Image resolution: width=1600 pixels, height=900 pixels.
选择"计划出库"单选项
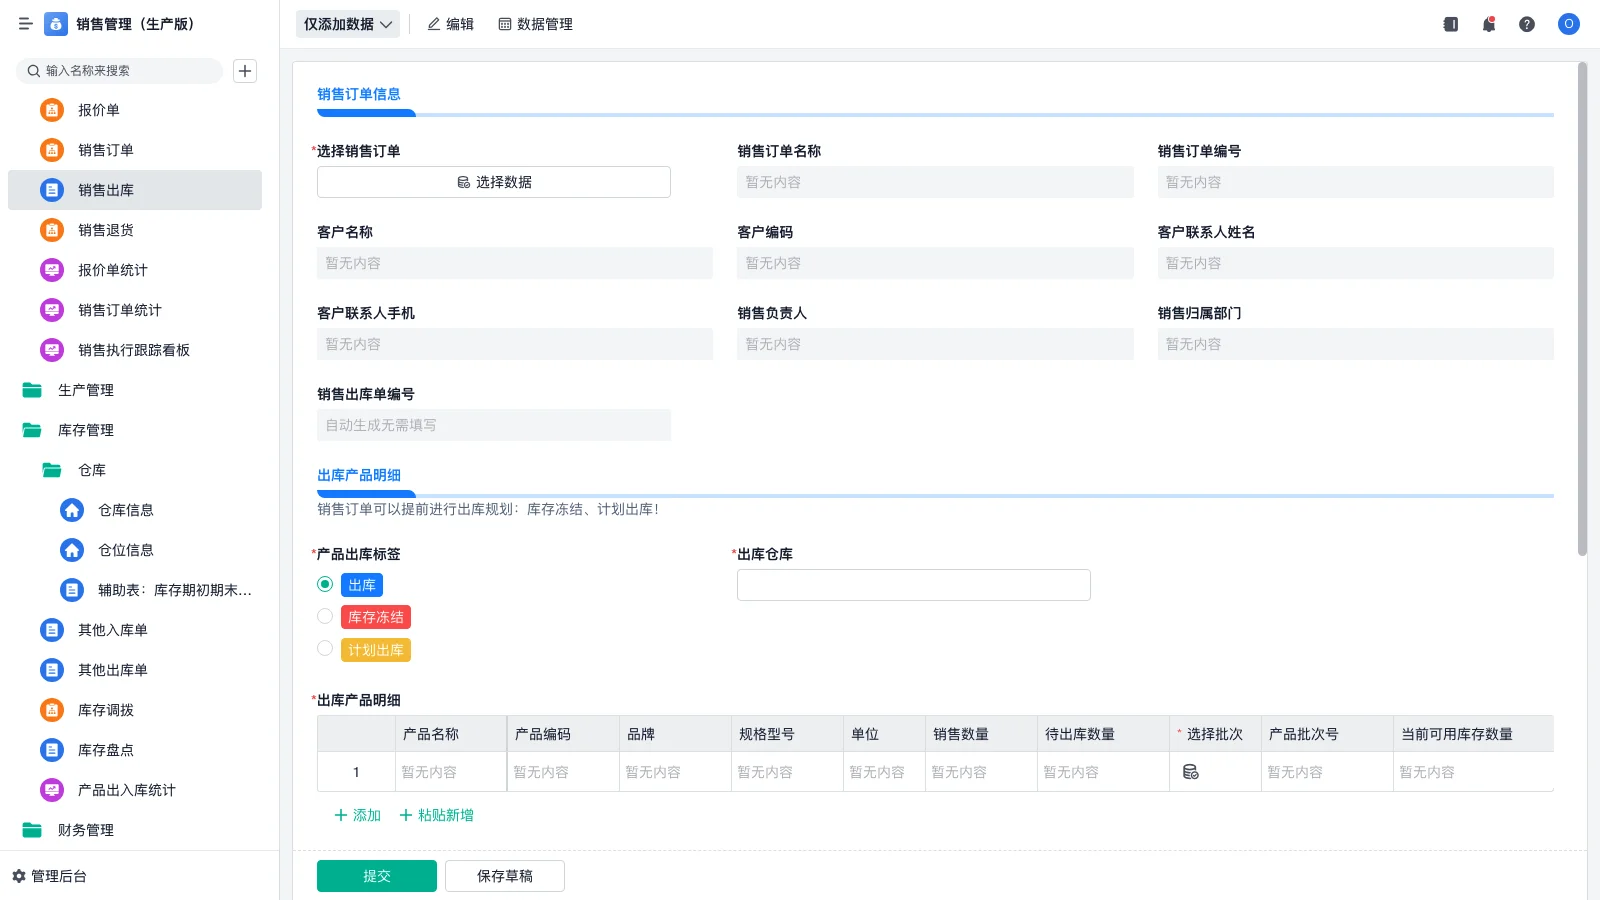(325, 648)
